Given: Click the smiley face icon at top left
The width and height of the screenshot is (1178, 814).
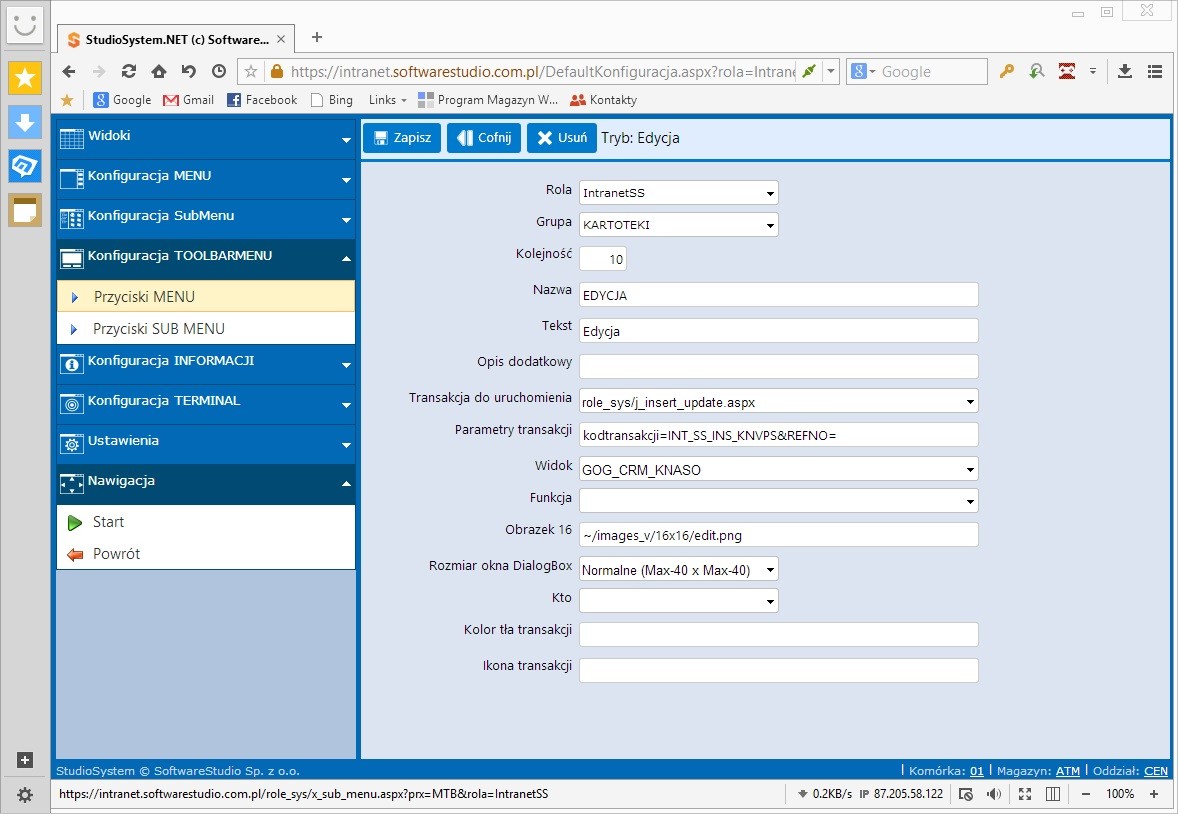Looking at the screenshot, I should point(25,24).
